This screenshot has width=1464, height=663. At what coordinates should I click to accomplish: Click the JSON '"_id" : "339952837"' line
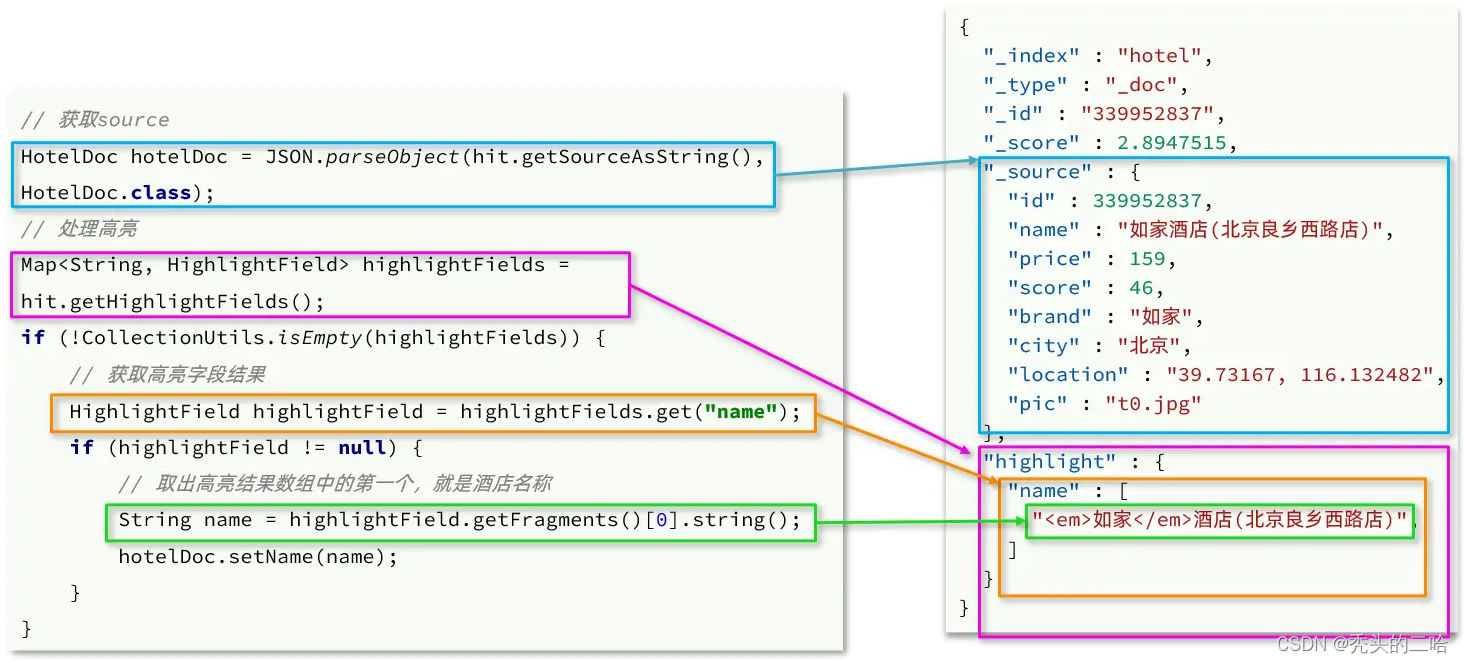[x=1104, y=114]
